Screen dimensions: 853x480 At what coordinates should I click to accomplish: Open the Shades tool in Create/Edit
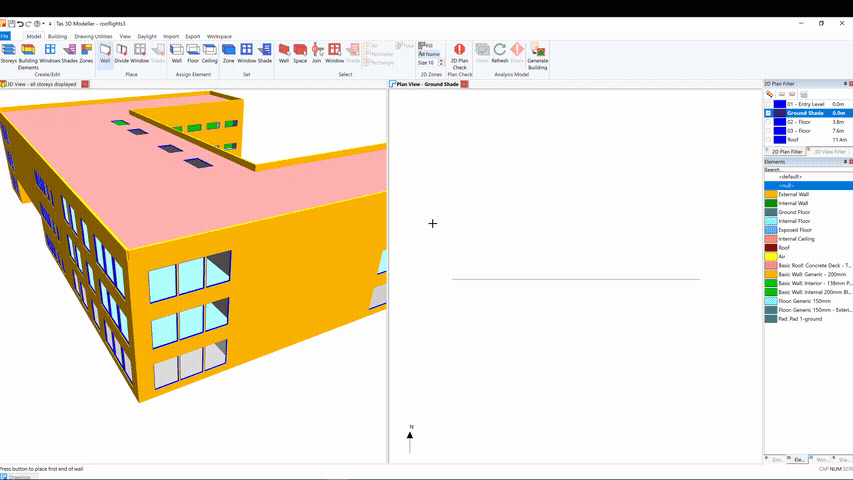click(x=70, y=54)
